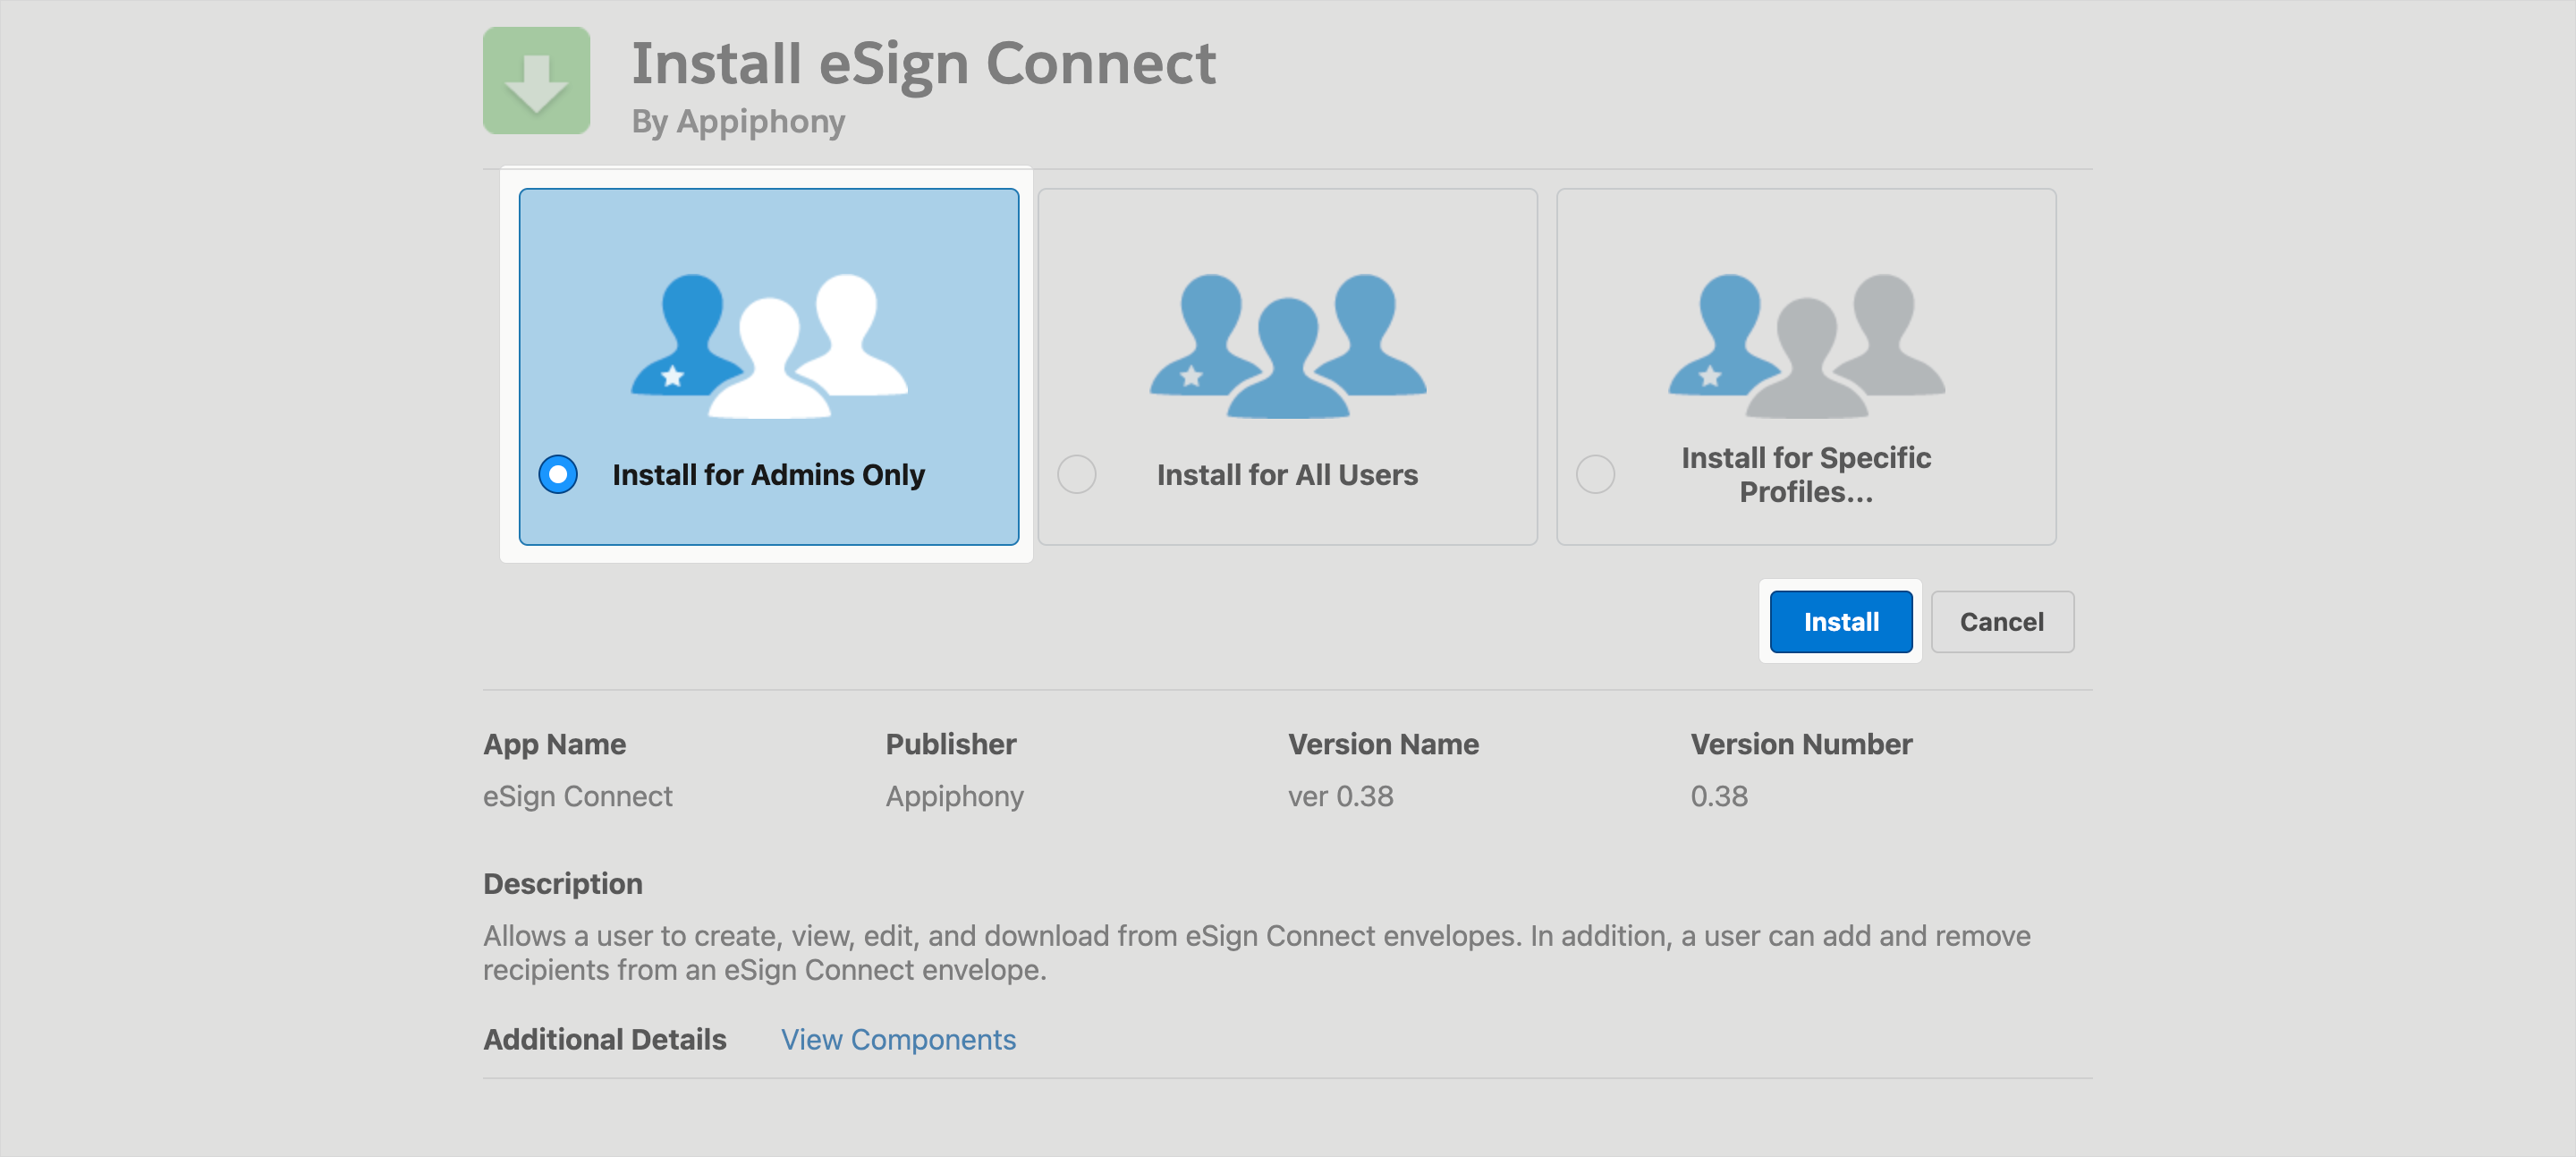Click the all-users blue people group icon
This screenshot has height=1157, width=2576.
pyautogui.click(x=1287, y=345)
